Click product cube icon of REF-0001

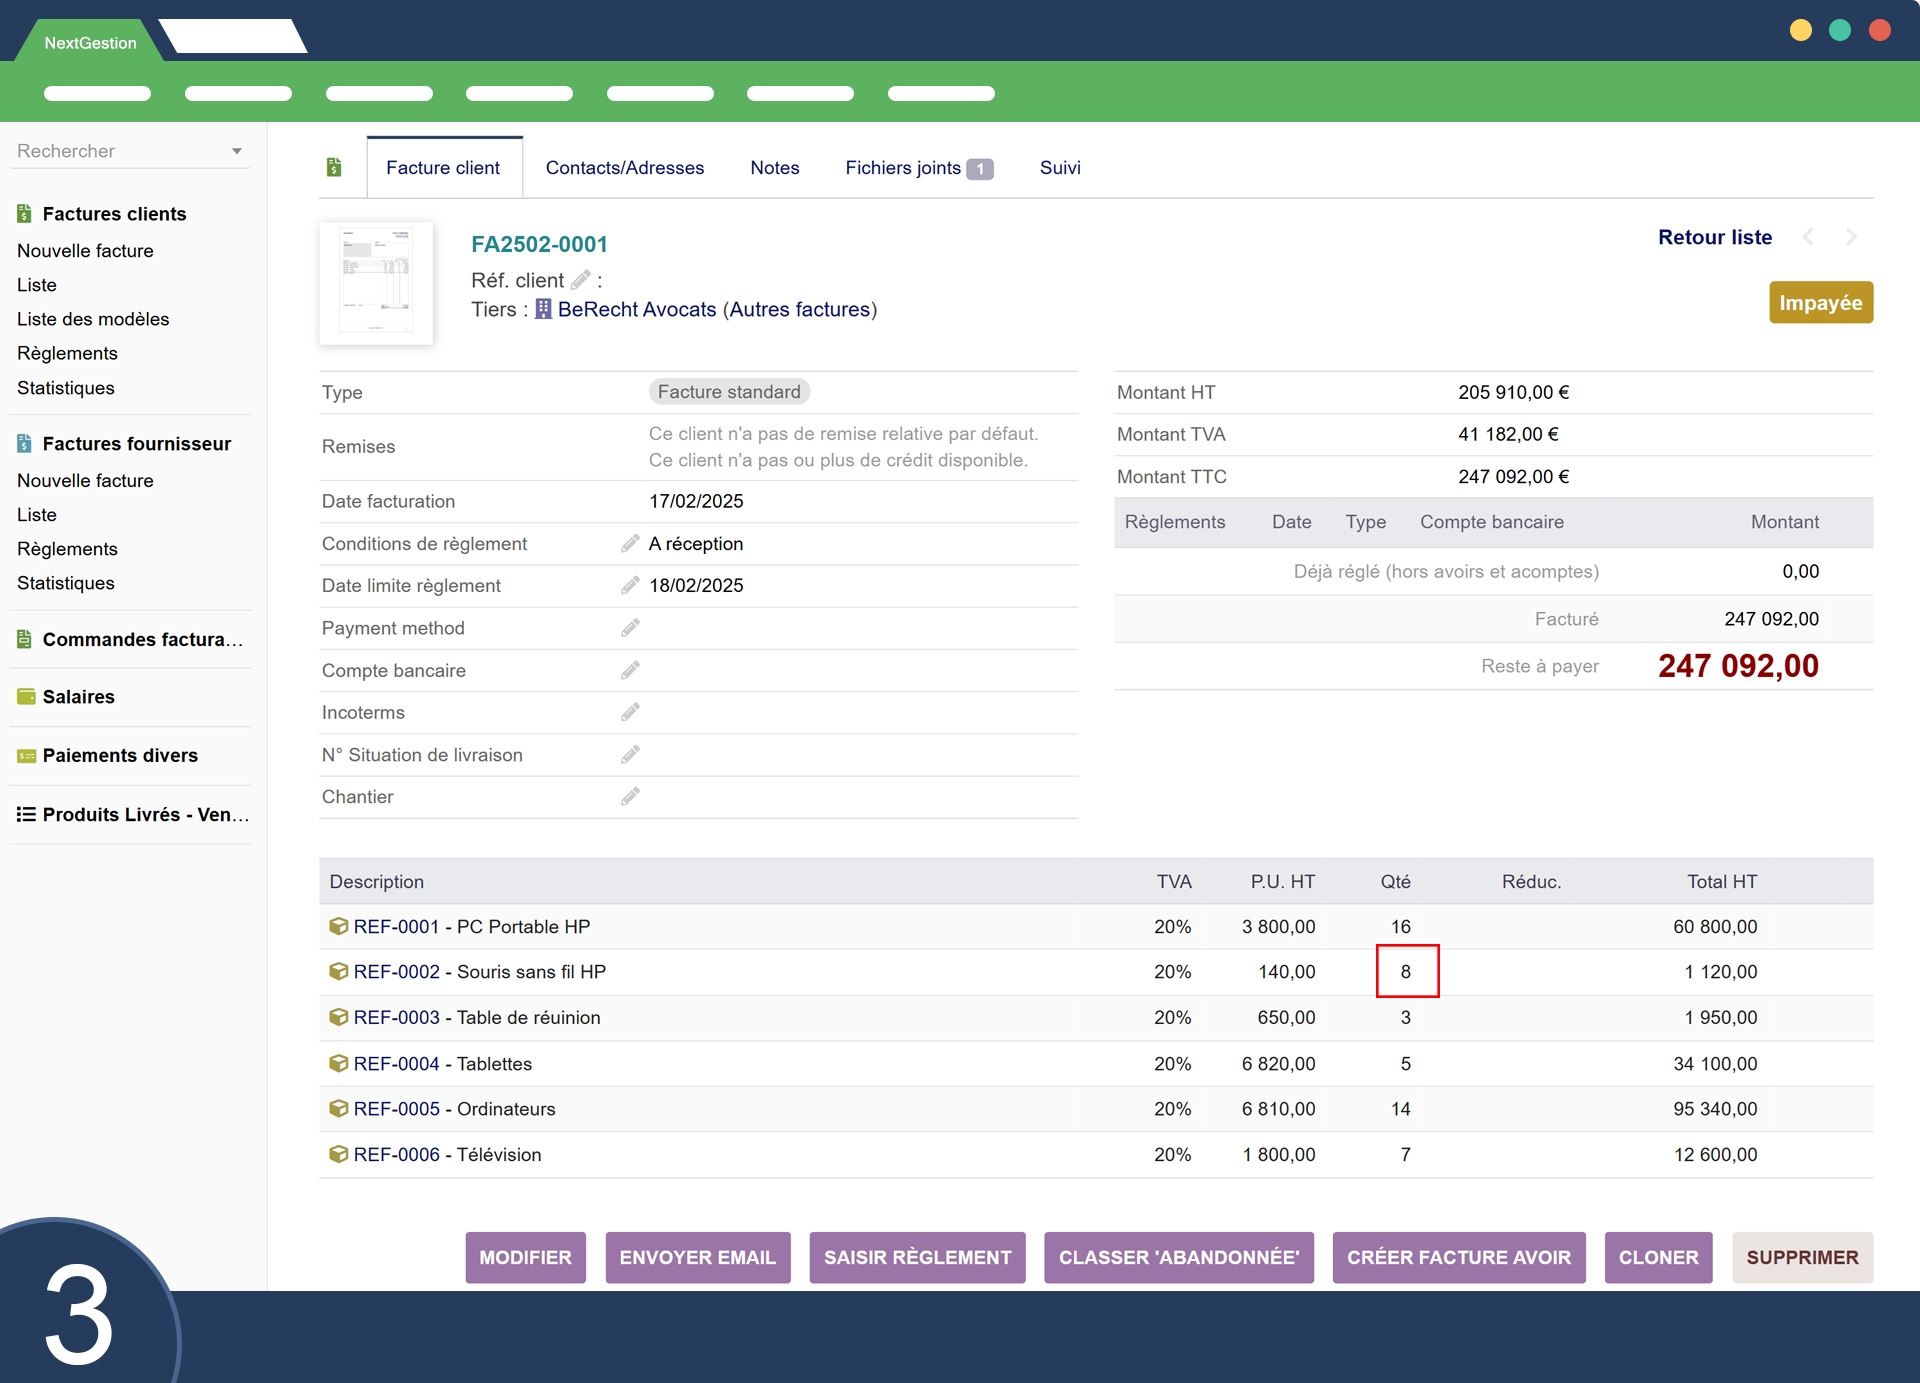point(338,926)
